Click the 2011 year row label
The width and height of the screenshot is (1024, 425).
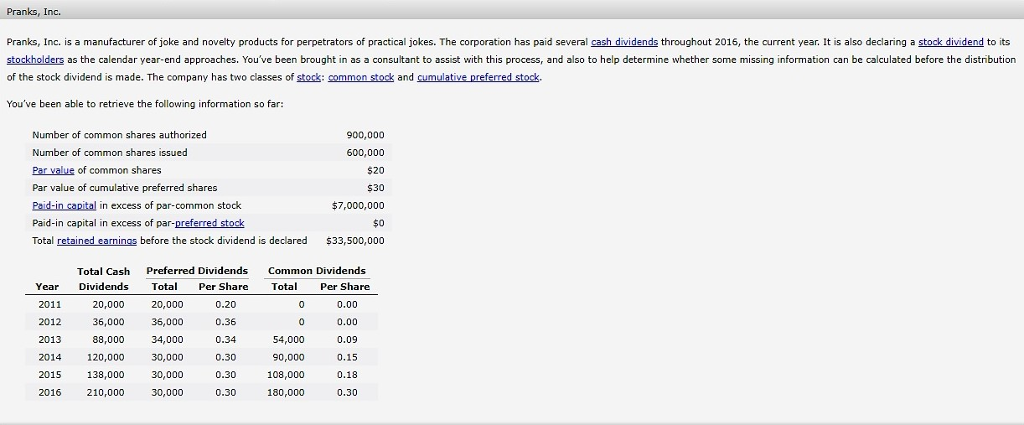(48, 304)
